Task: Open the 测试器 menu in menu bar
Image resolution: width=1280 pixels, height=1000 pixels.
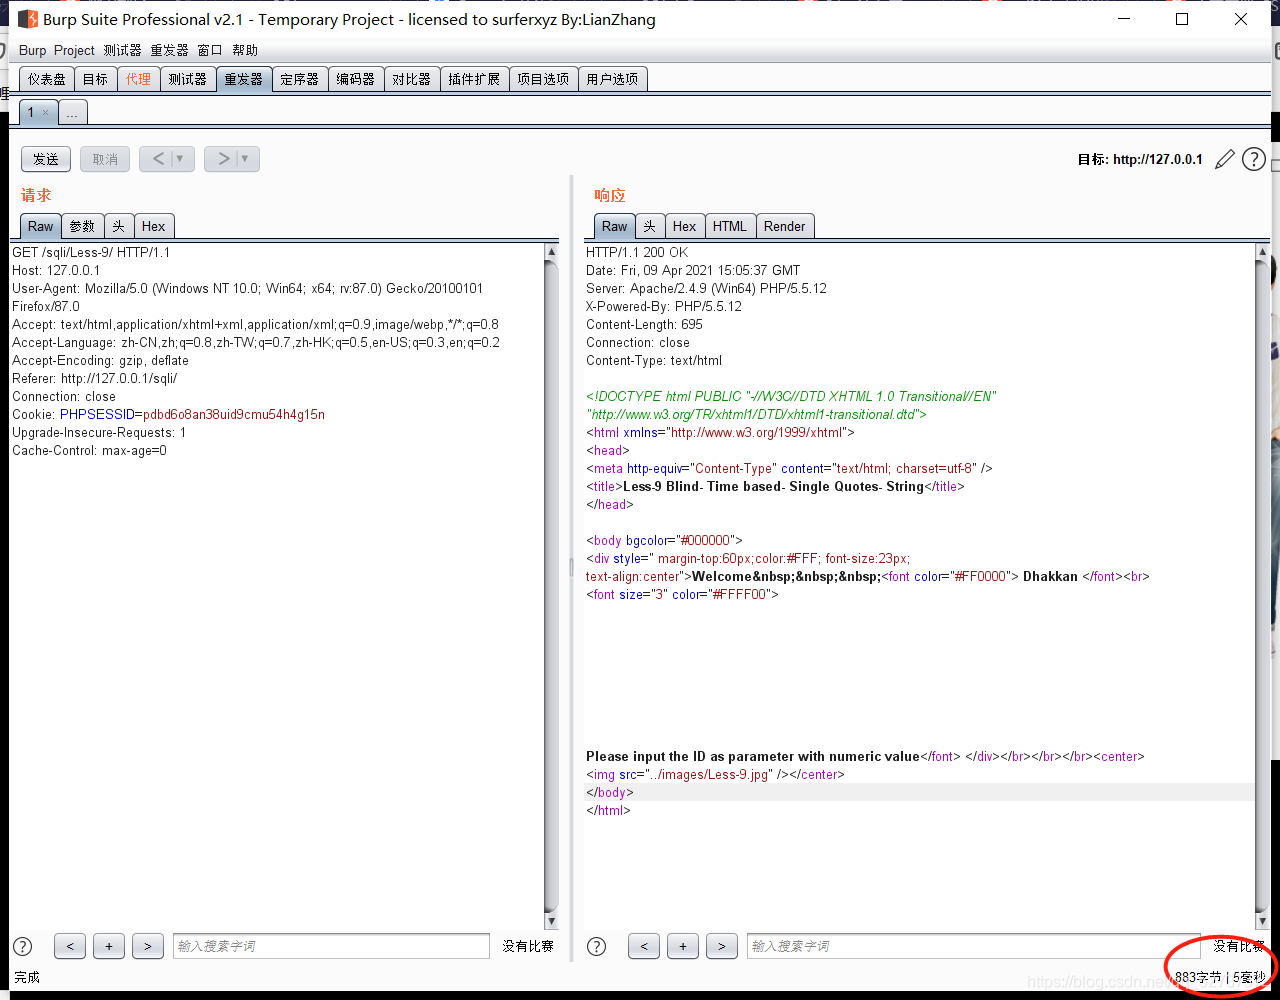Action: tap(123, 50)
